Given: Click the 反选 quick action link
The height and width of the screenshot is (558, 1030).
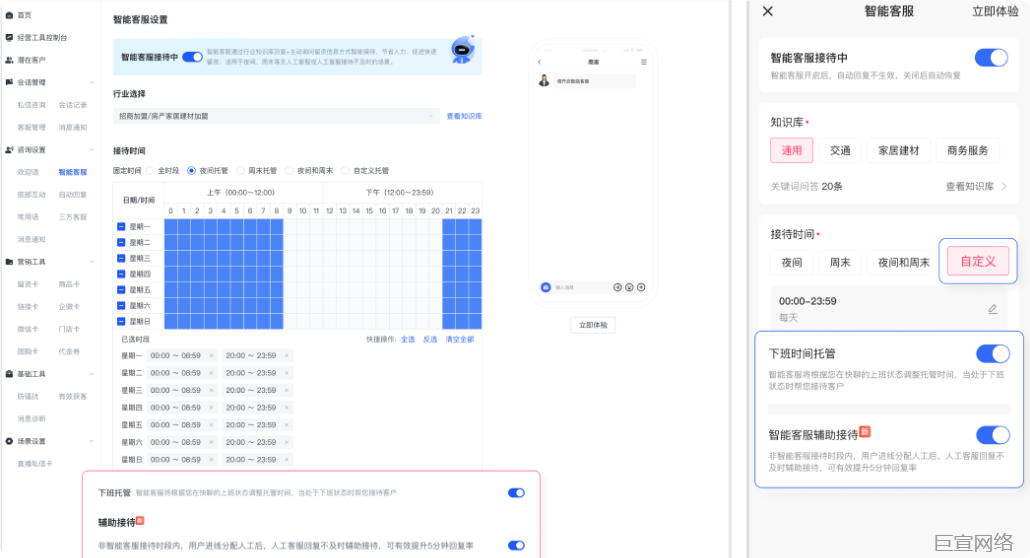Looking at the screenshot, I should pos(430,340).
